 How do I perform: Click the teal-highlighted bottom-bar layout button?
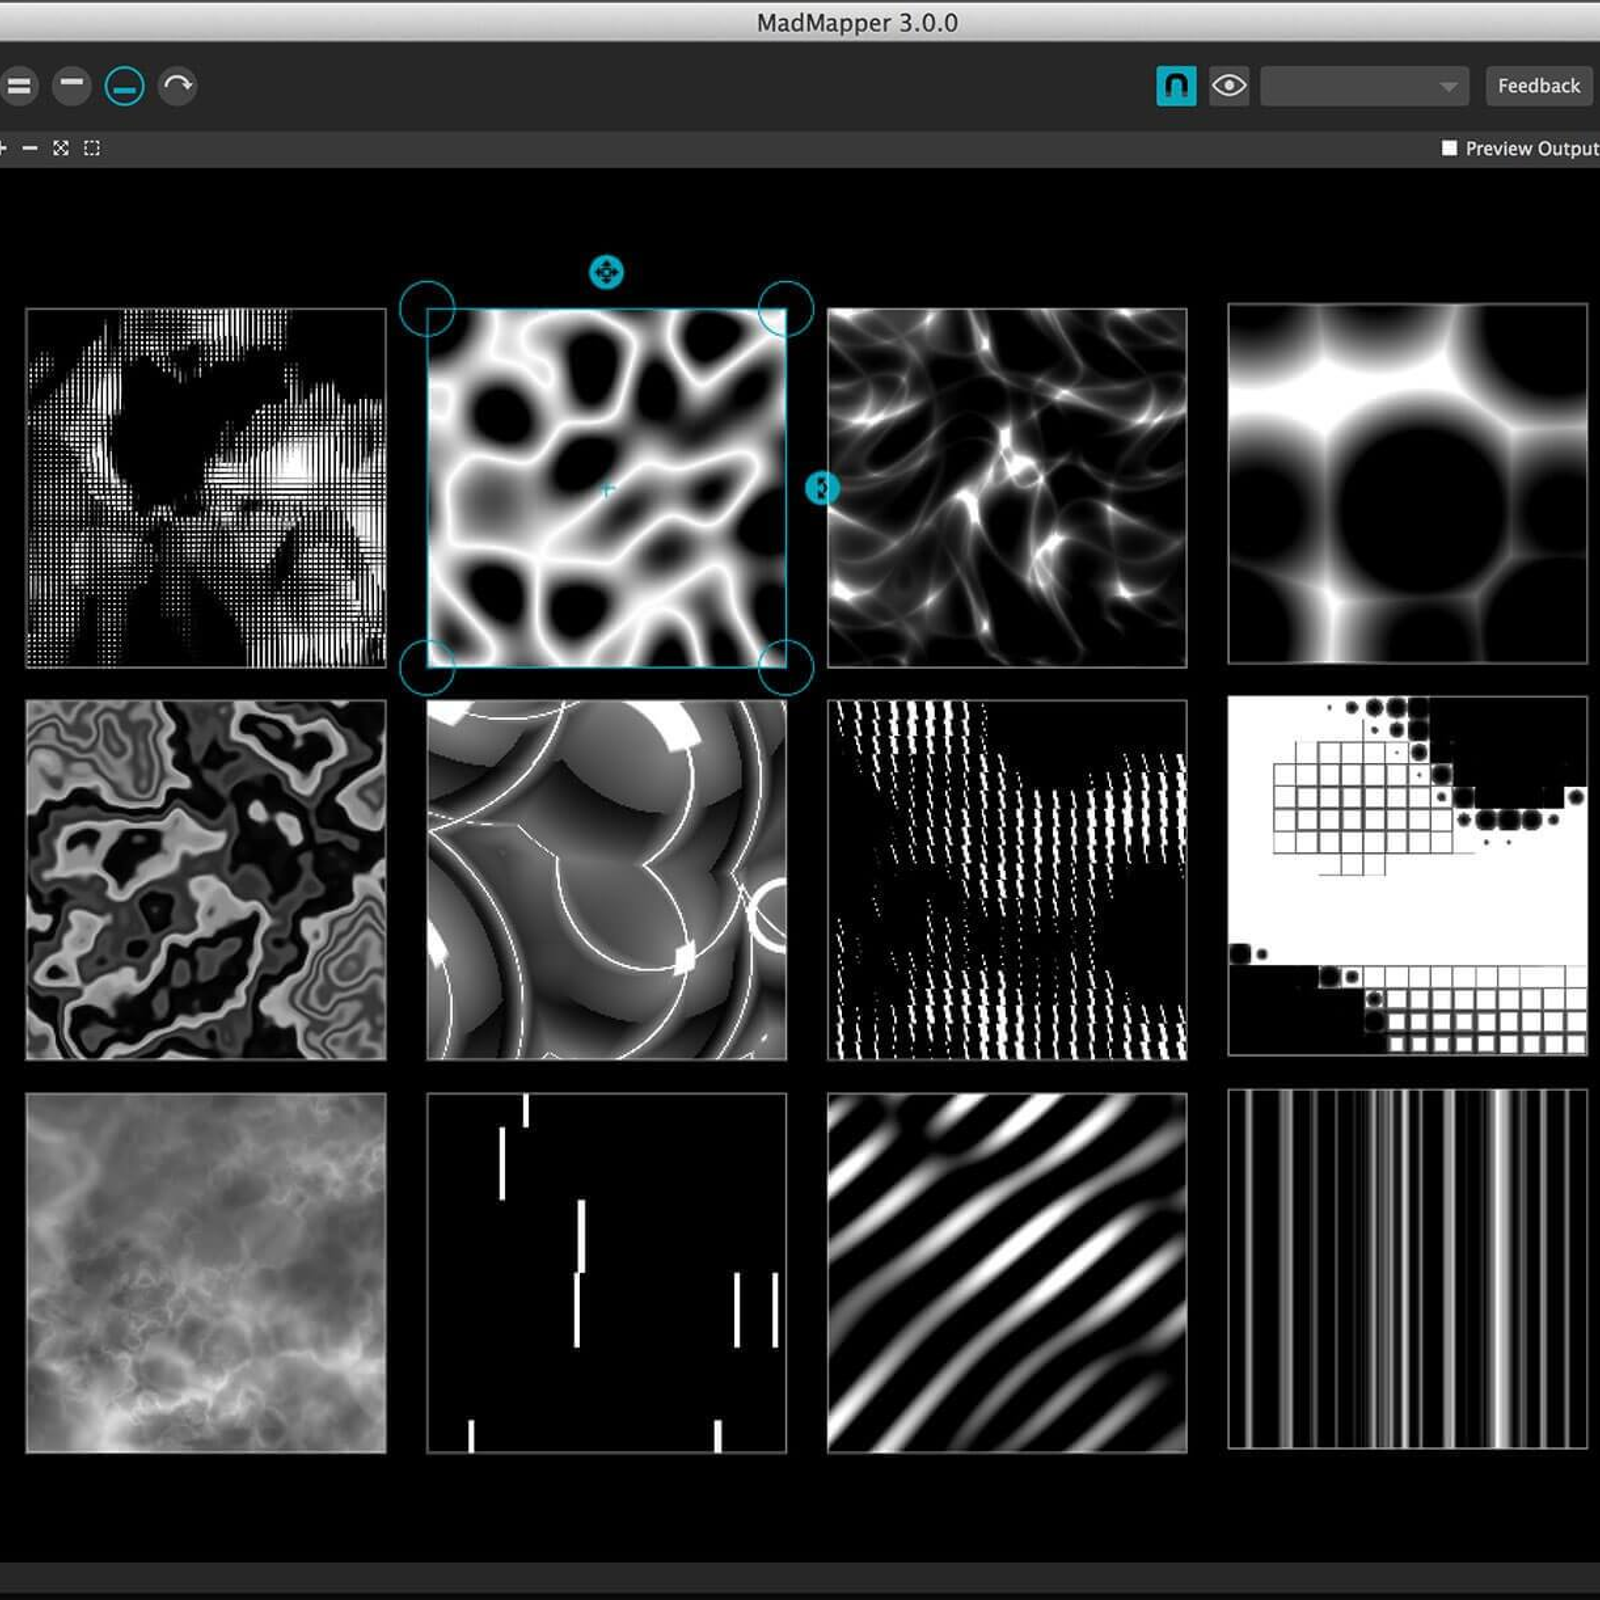[125, 86]
